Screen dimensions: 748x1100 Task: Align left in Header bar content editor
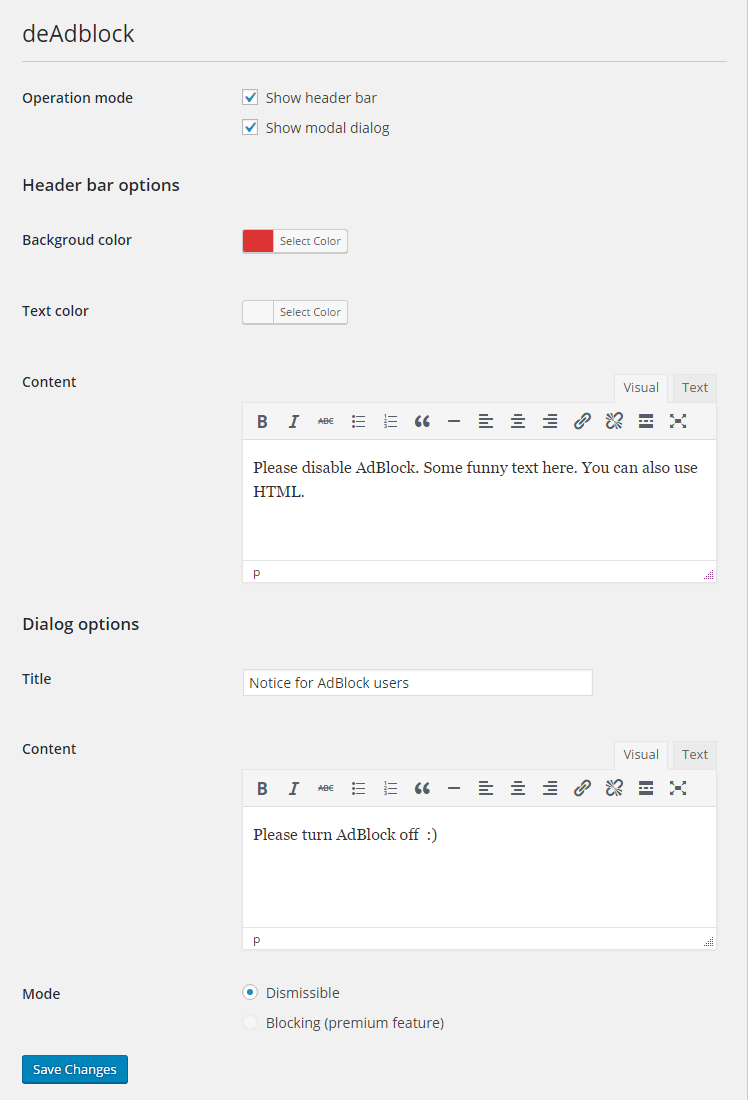point(486,422)
